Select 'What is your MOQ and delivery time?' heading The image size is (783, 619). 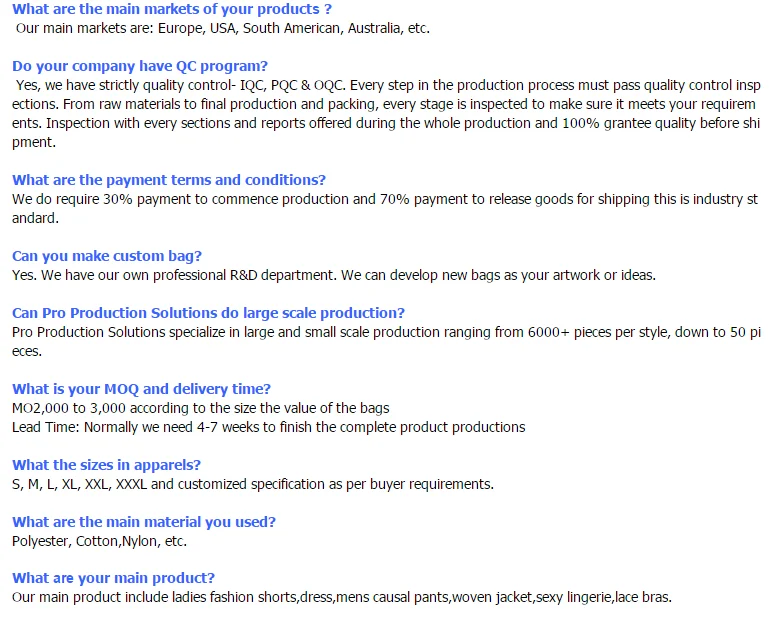tap(141, 389)
